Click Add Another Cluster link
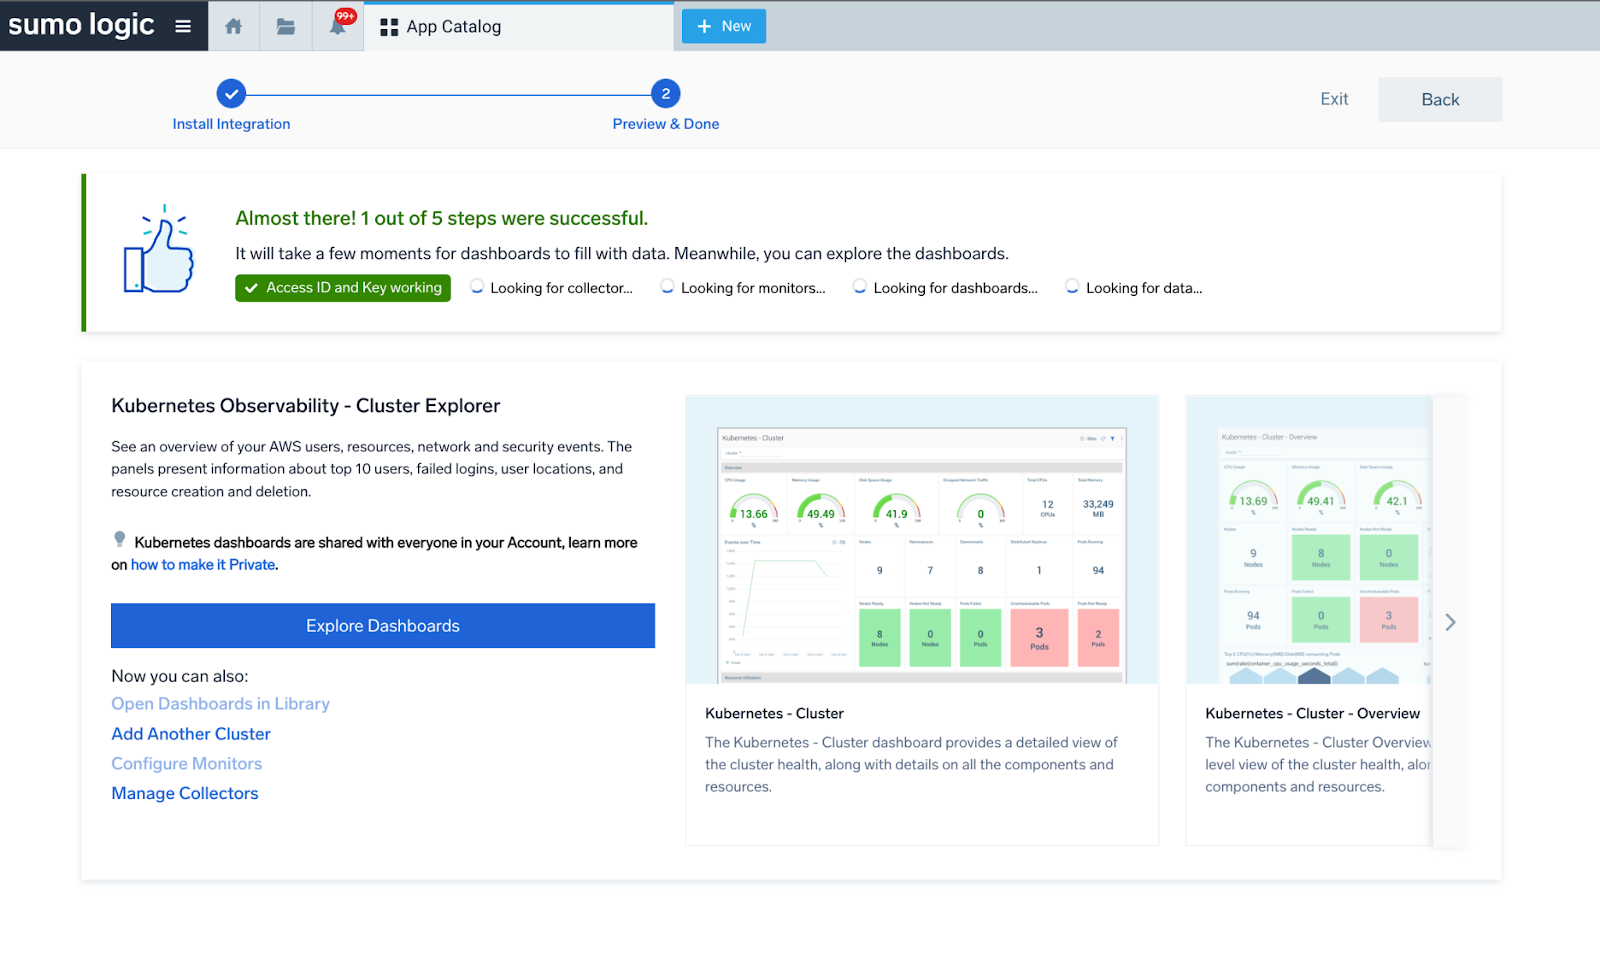The width and height of the screenshot is (1600, 956). [x=191, y=734]
